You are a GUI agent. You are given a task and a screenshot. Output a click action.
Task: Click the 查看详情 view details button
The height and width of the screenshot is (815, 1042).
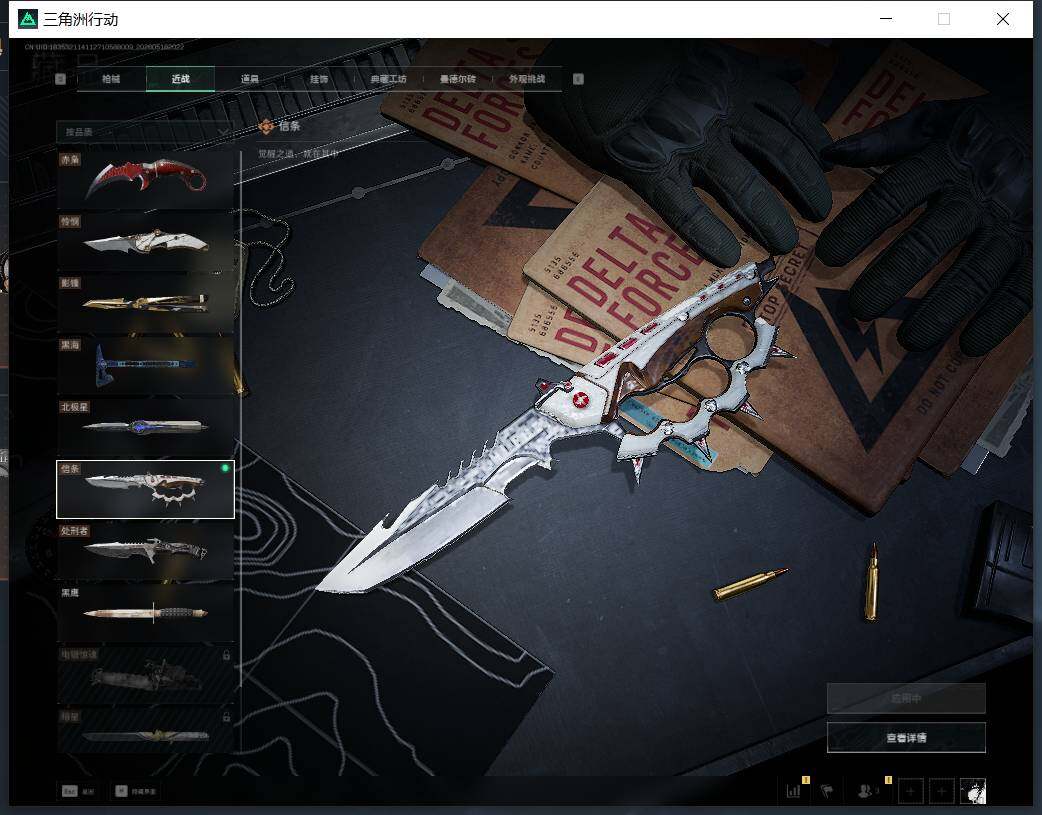pyautogui.click(x=906, y=738)
